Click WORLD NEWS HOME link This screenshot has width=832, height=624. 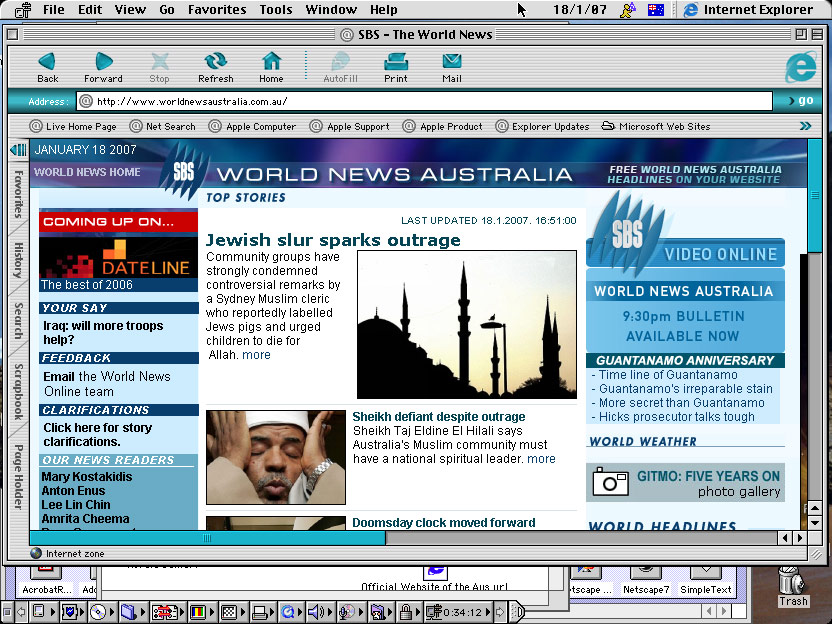coord(88,172)
